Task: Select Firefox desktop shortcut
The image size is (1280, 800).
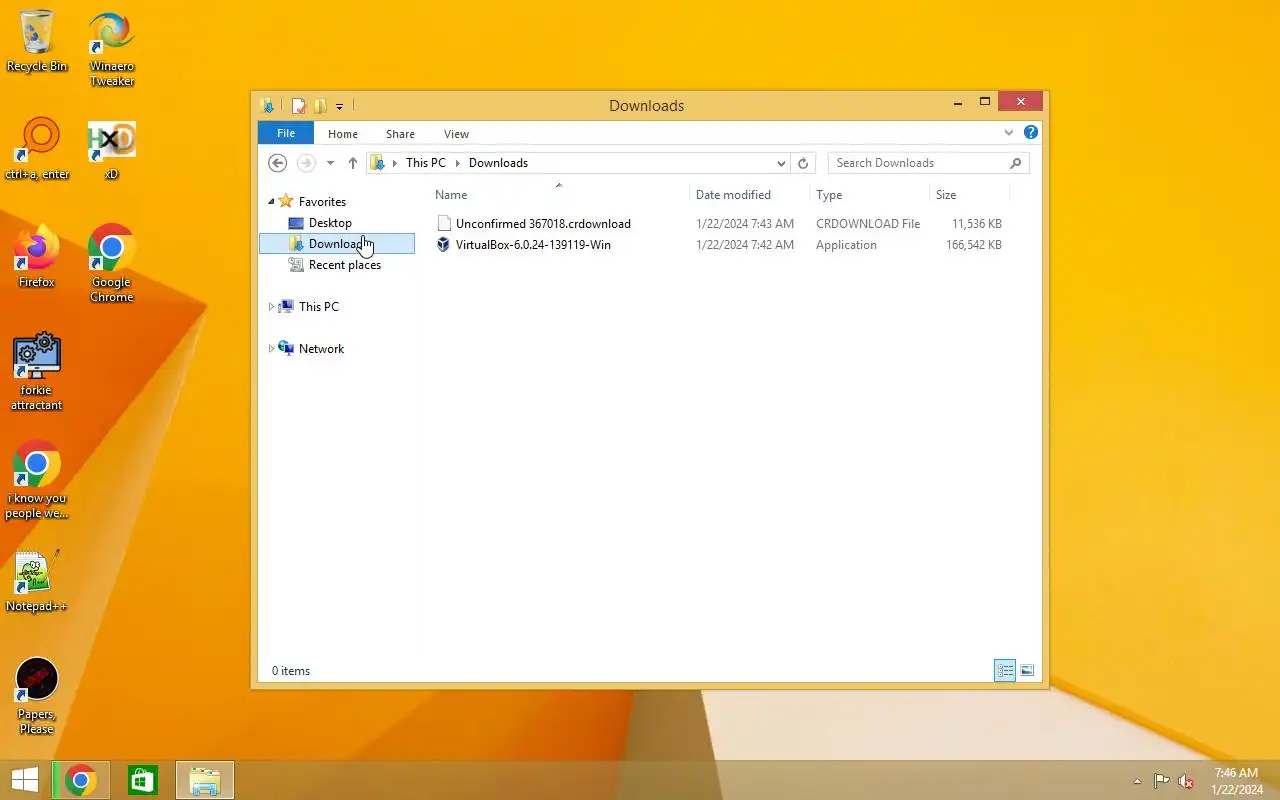Action: point(37,257)
